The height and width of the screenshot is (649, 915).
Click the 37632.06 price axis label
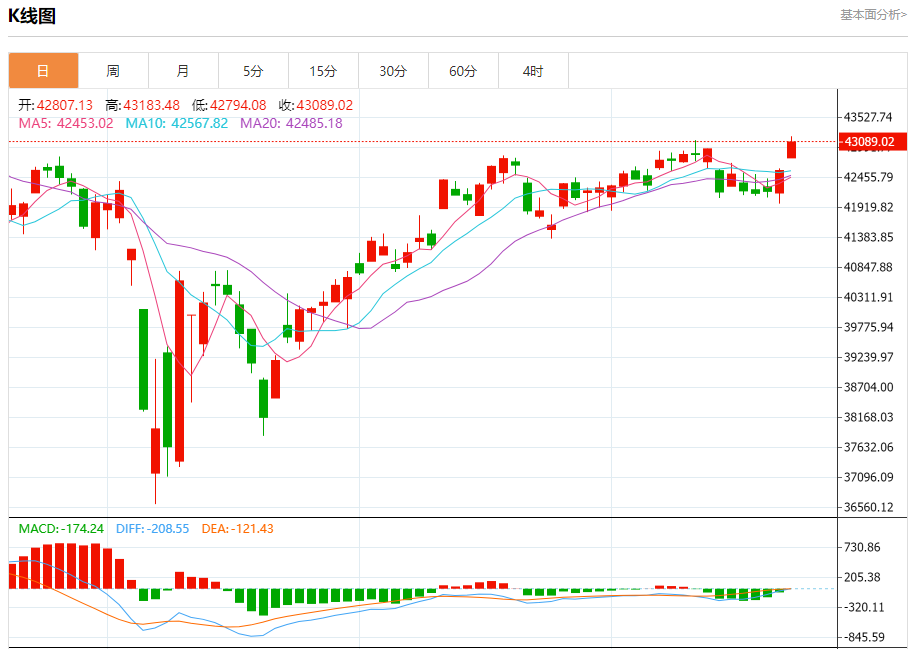868,448
